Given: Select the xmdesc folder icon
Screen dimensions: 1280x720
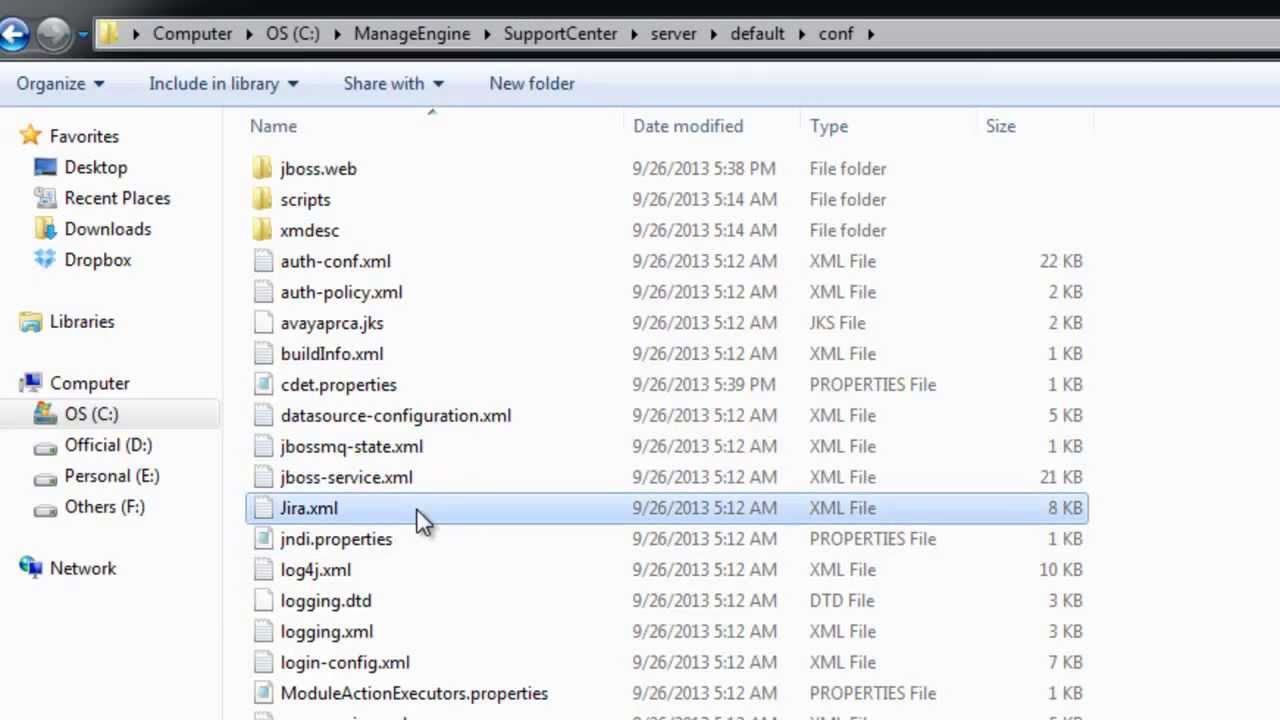Looking at the screenshot, I should coord(262,230).
